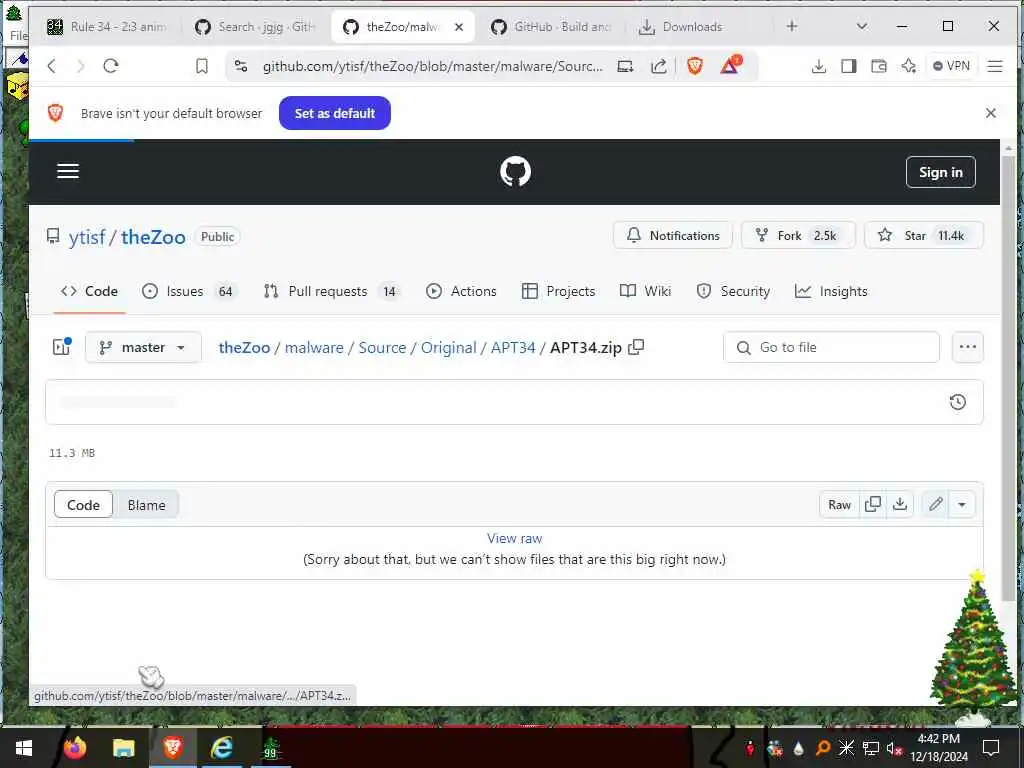View file history clock icon
Screen dimensions: 1024x768
957,402
